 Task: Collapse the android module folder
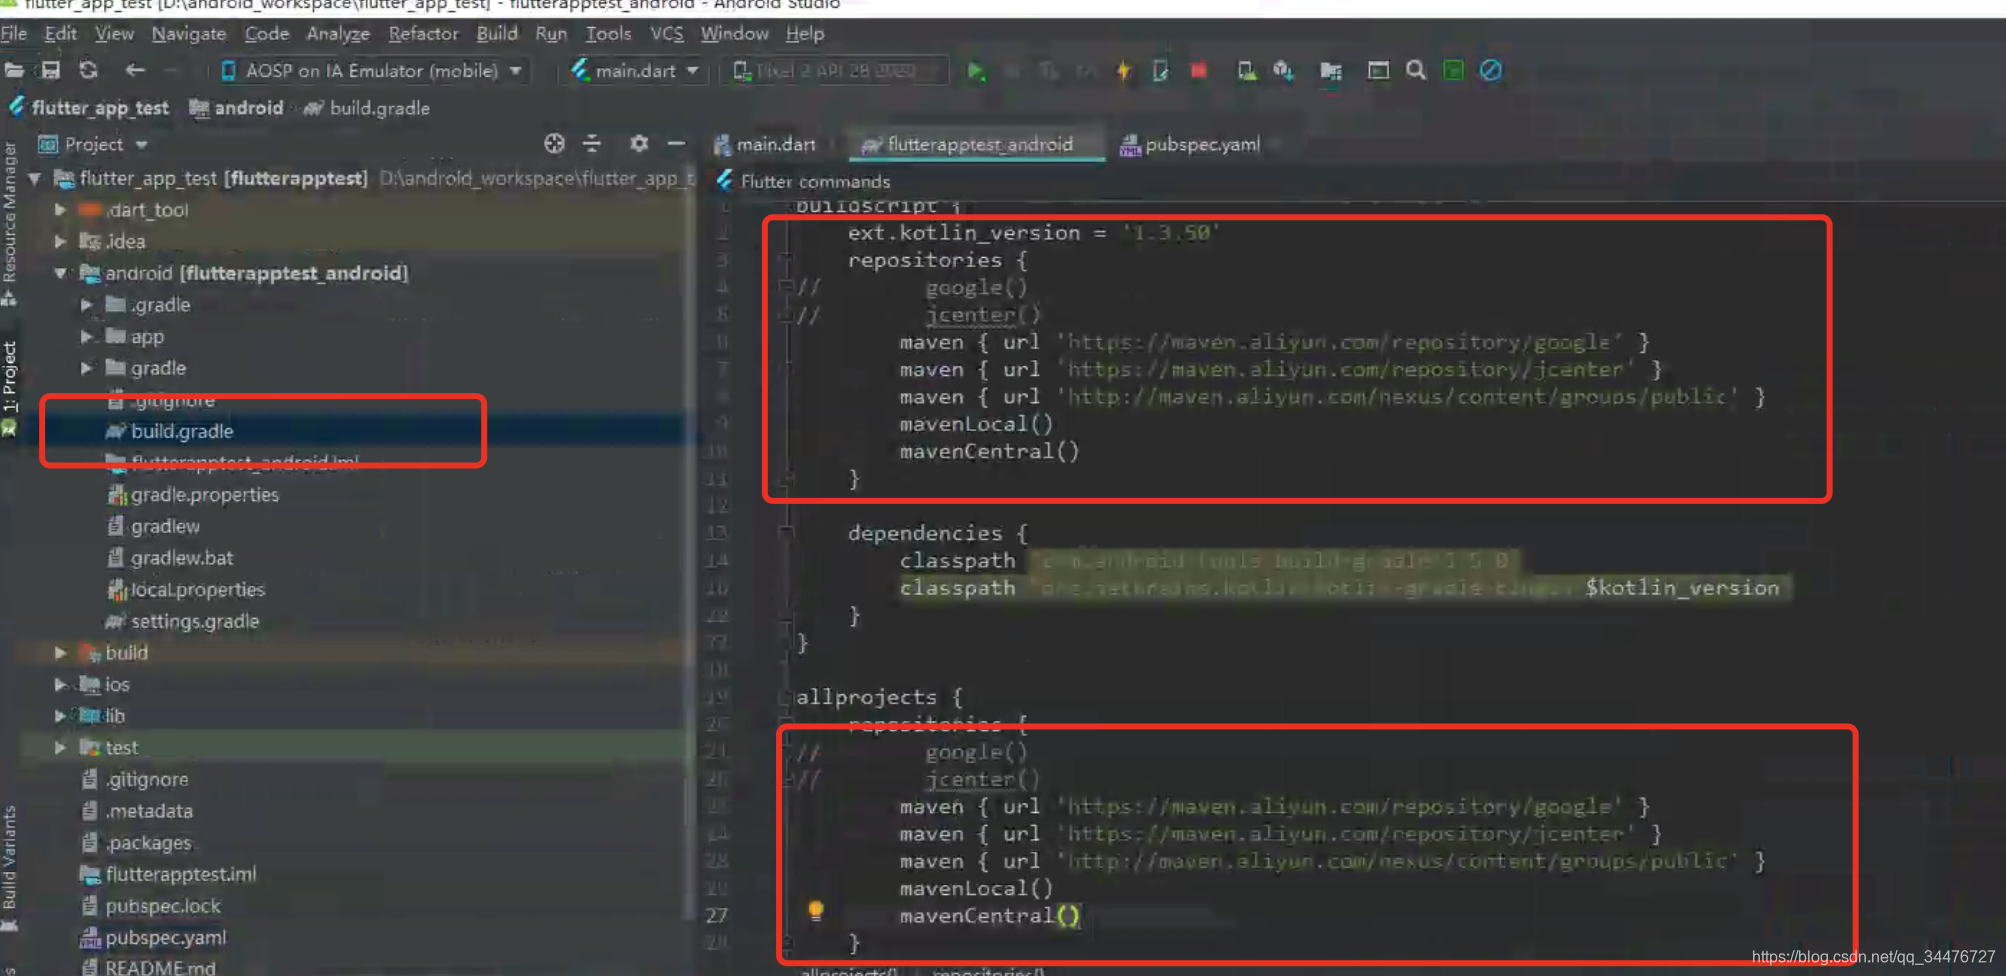click(61, 273)
